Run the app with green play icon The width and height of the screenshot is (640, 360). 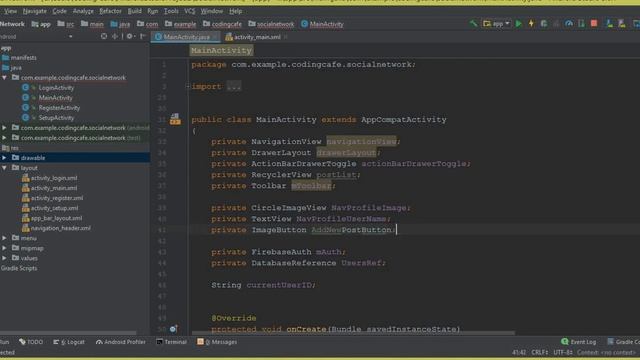point(518,24)
